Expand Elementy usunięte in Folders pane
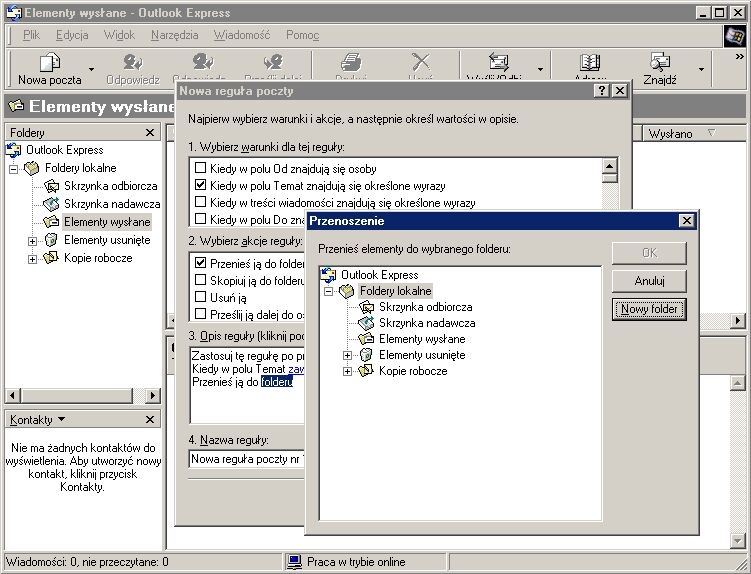Screen dimensions: 751x574 [x=32, y=241]
